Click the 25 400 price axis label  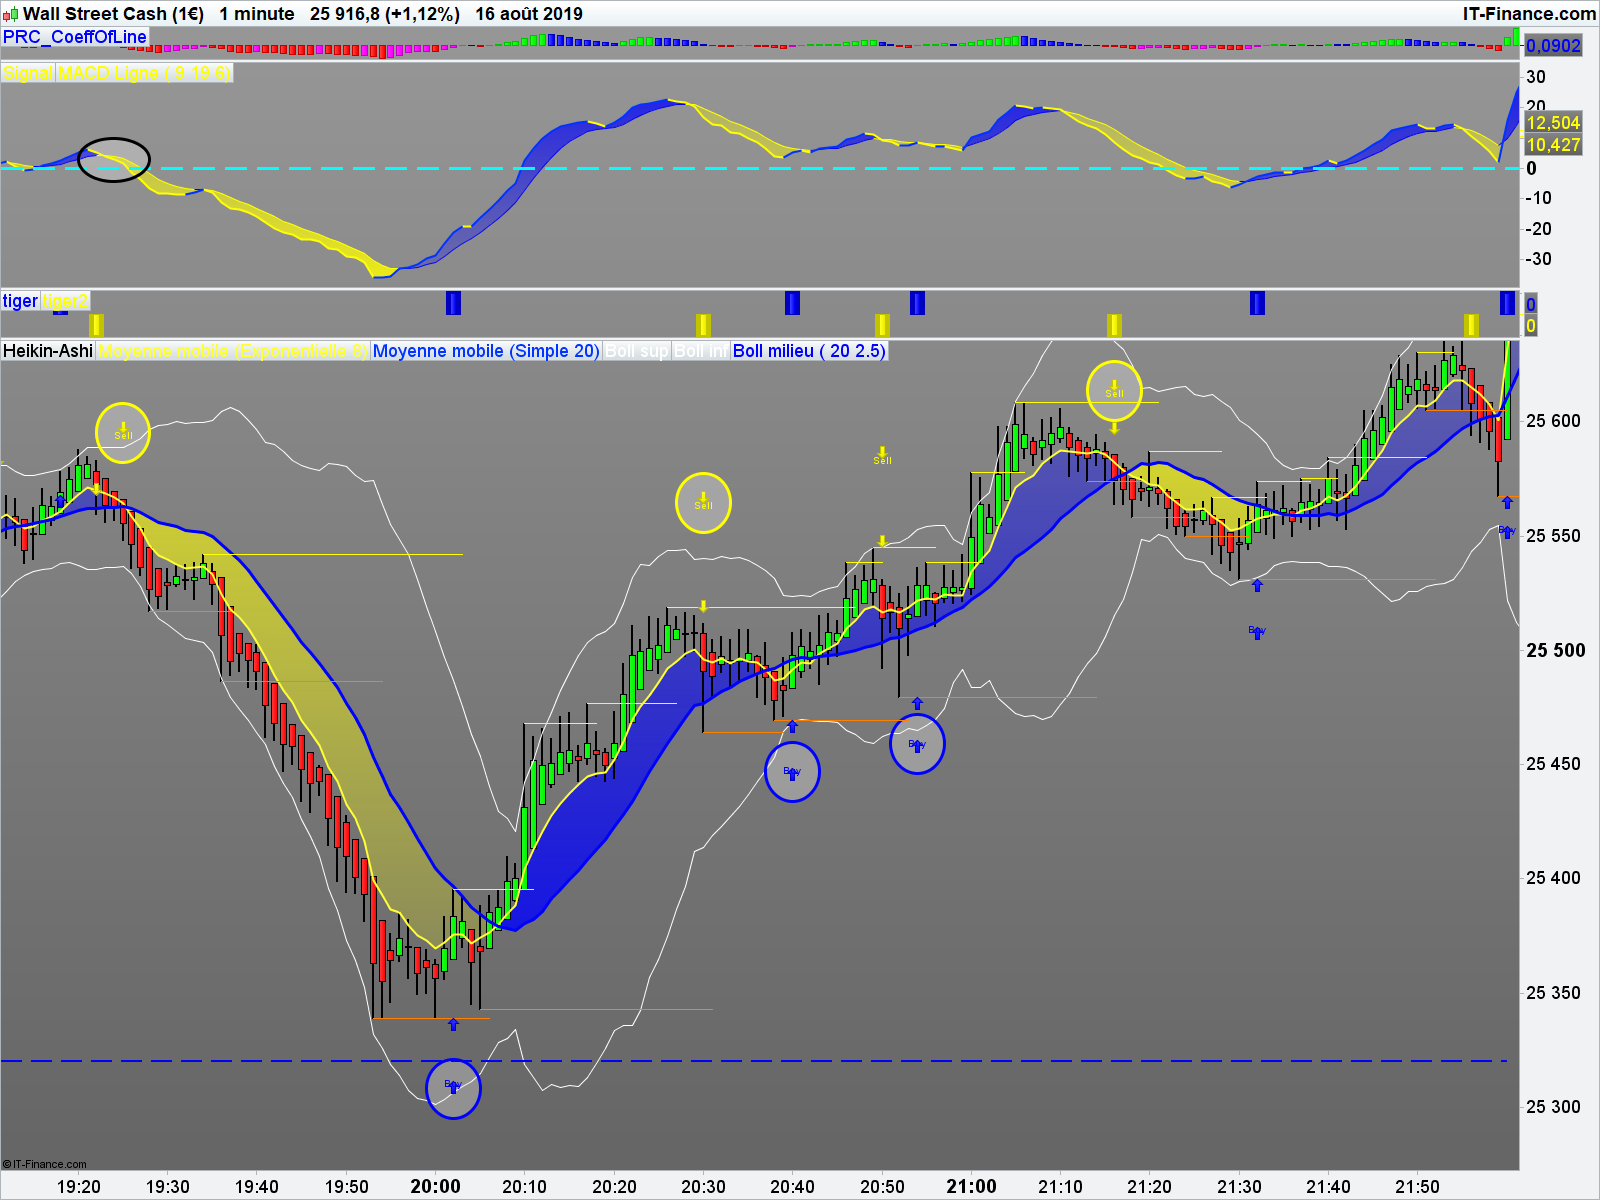[1553, 878]
